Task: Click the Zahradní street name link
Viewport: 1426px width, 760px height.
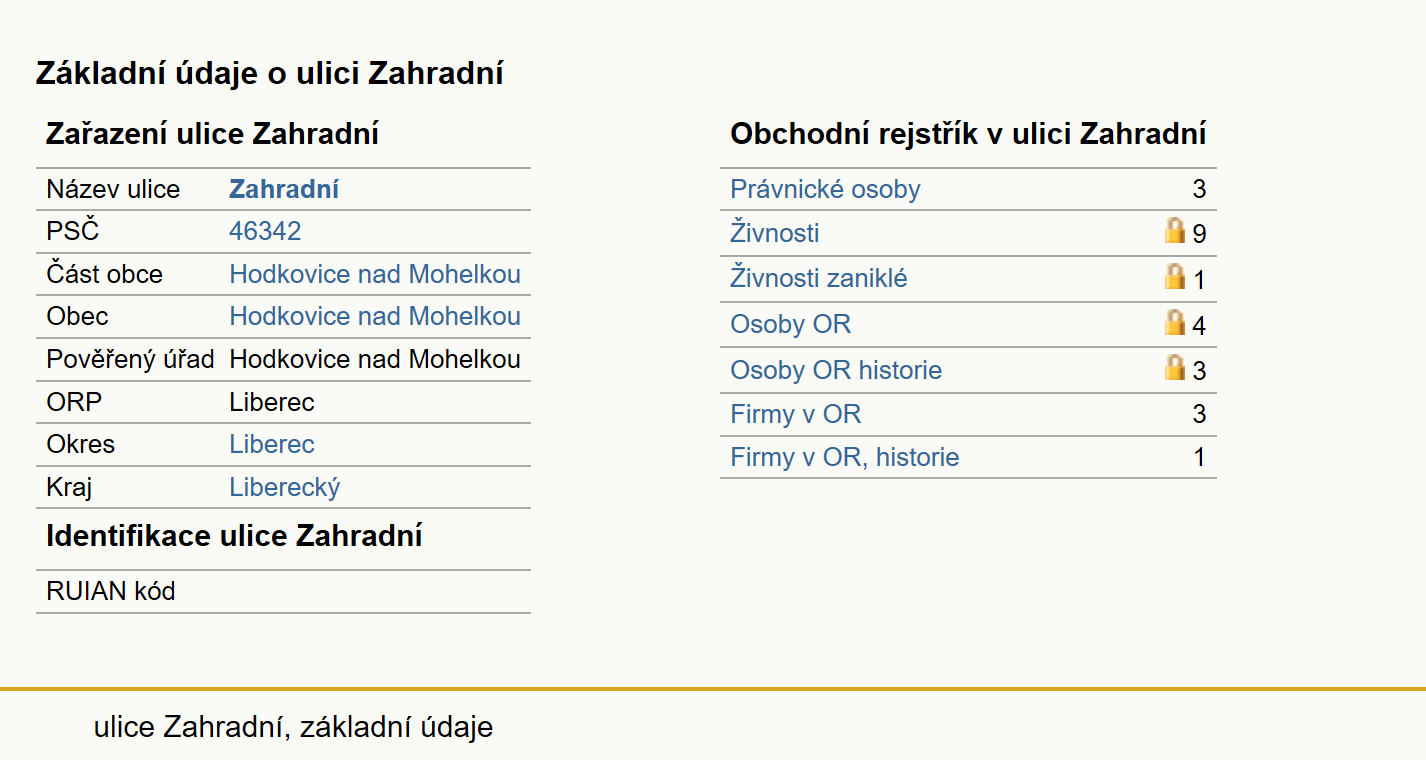Action: click(284, 189)
